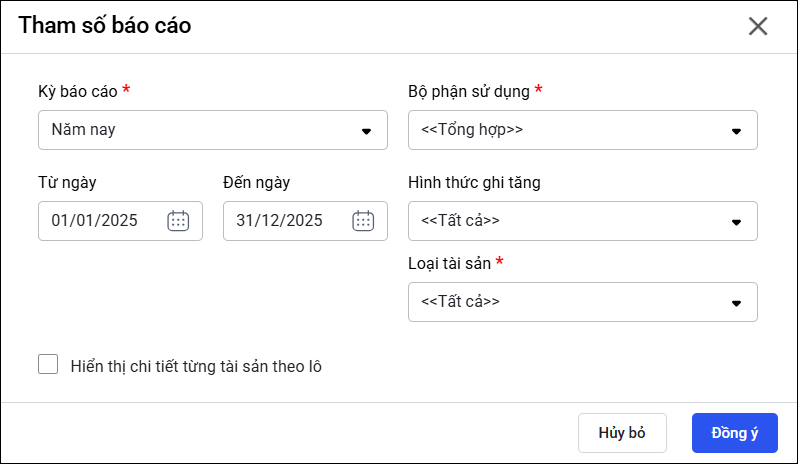Expand the Hình thức ghi tăng combo box
Viewport: 798px width, 464px height.
tap(570, 221)
